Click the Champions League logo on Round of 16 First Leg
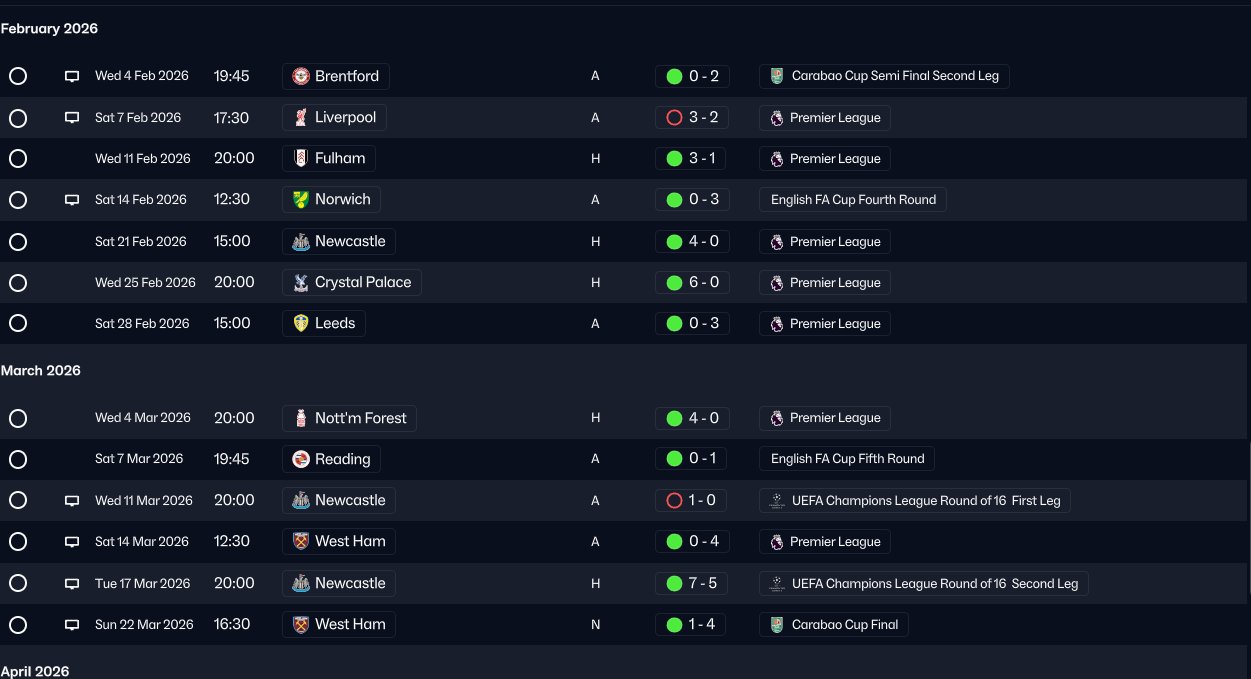 [x=777, y=500]
